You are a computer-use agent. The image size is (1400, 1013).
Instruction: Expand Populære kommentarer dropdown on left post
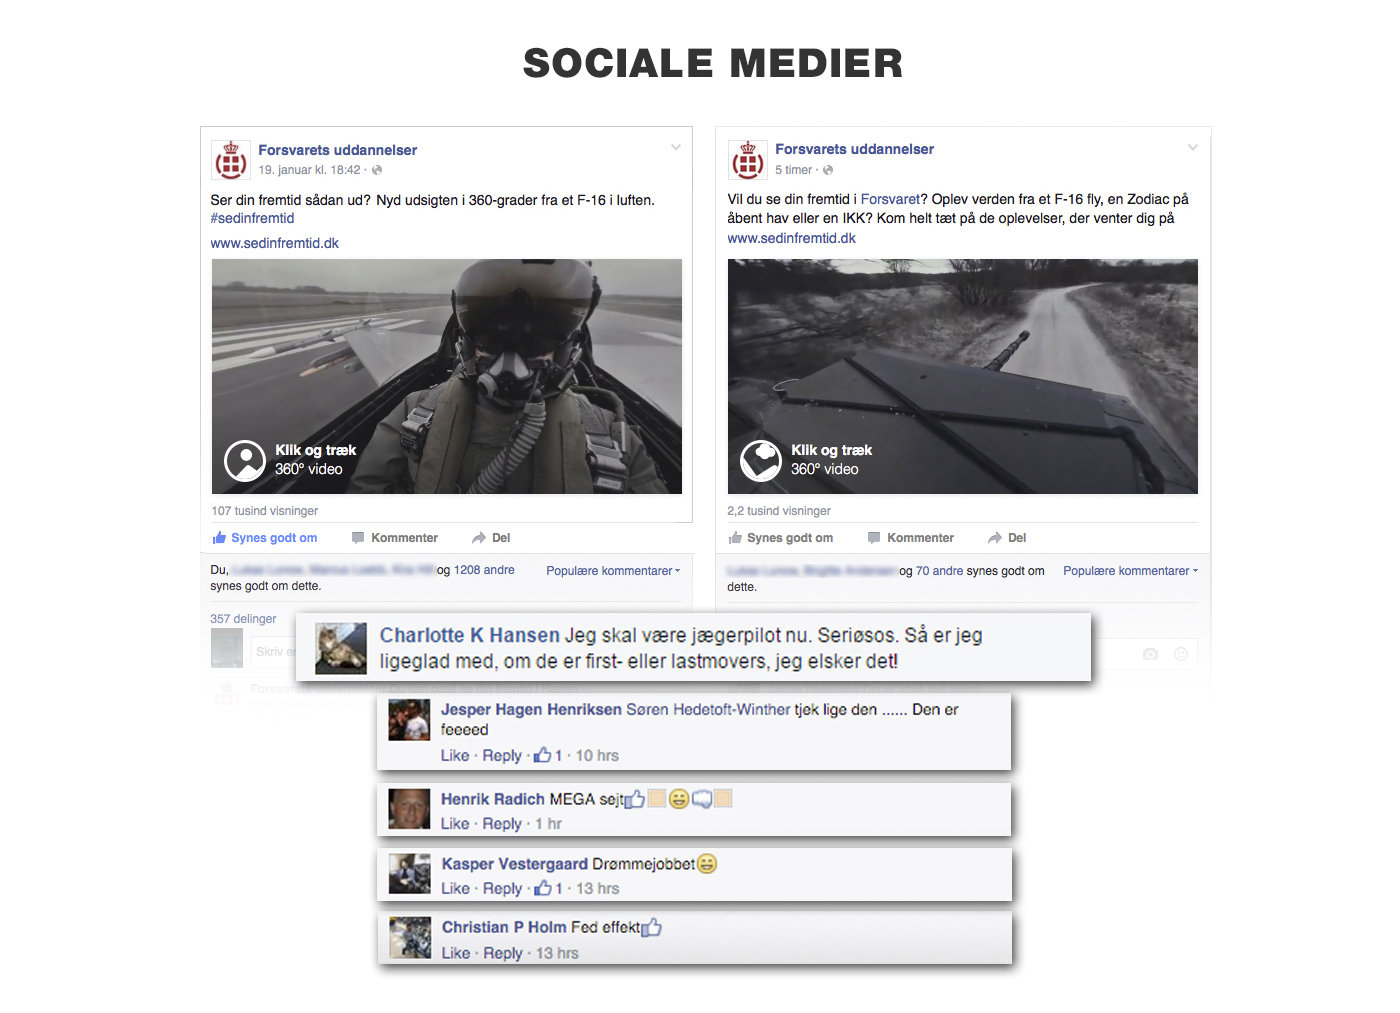click(613, 571)
